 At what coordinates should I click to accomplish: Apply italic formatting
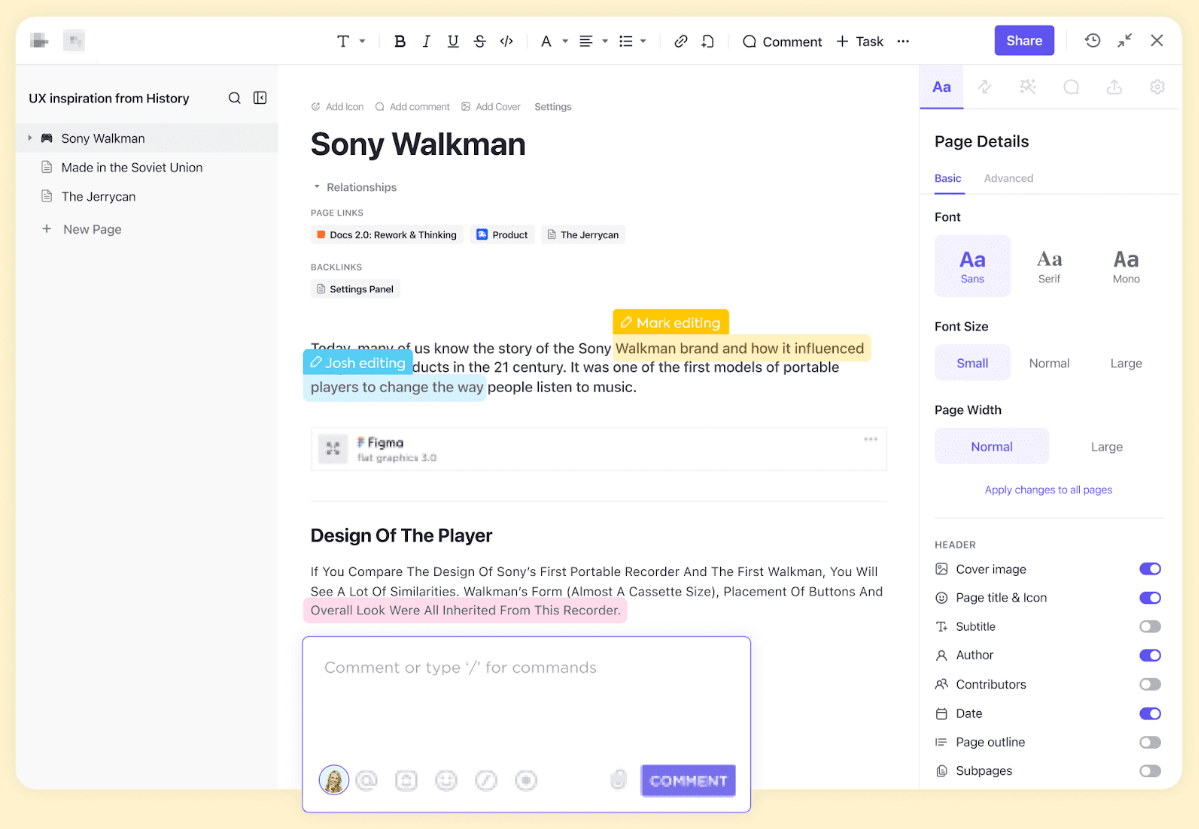[426, 41]
